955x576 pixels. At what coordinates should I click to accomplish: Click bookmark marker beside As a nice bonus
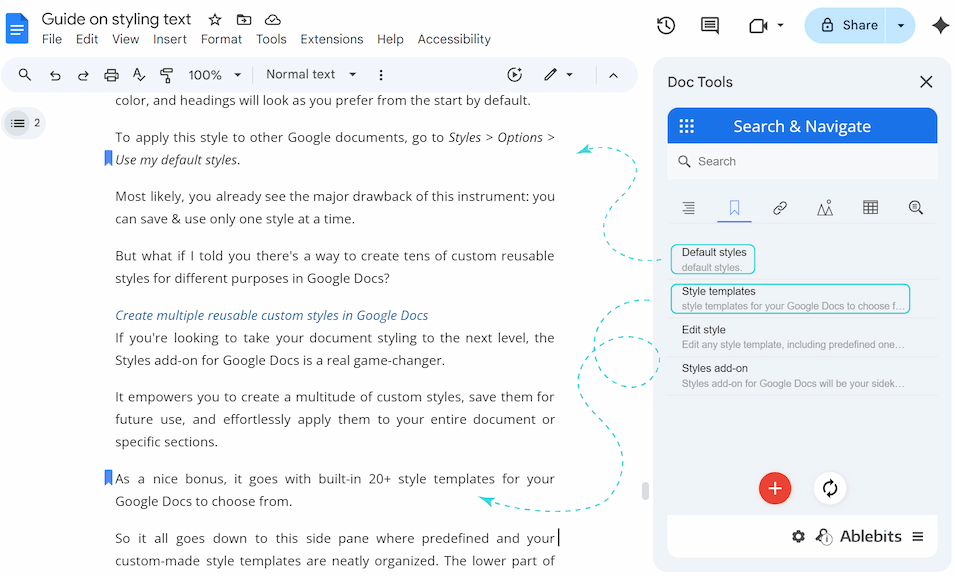pos(108,478)
